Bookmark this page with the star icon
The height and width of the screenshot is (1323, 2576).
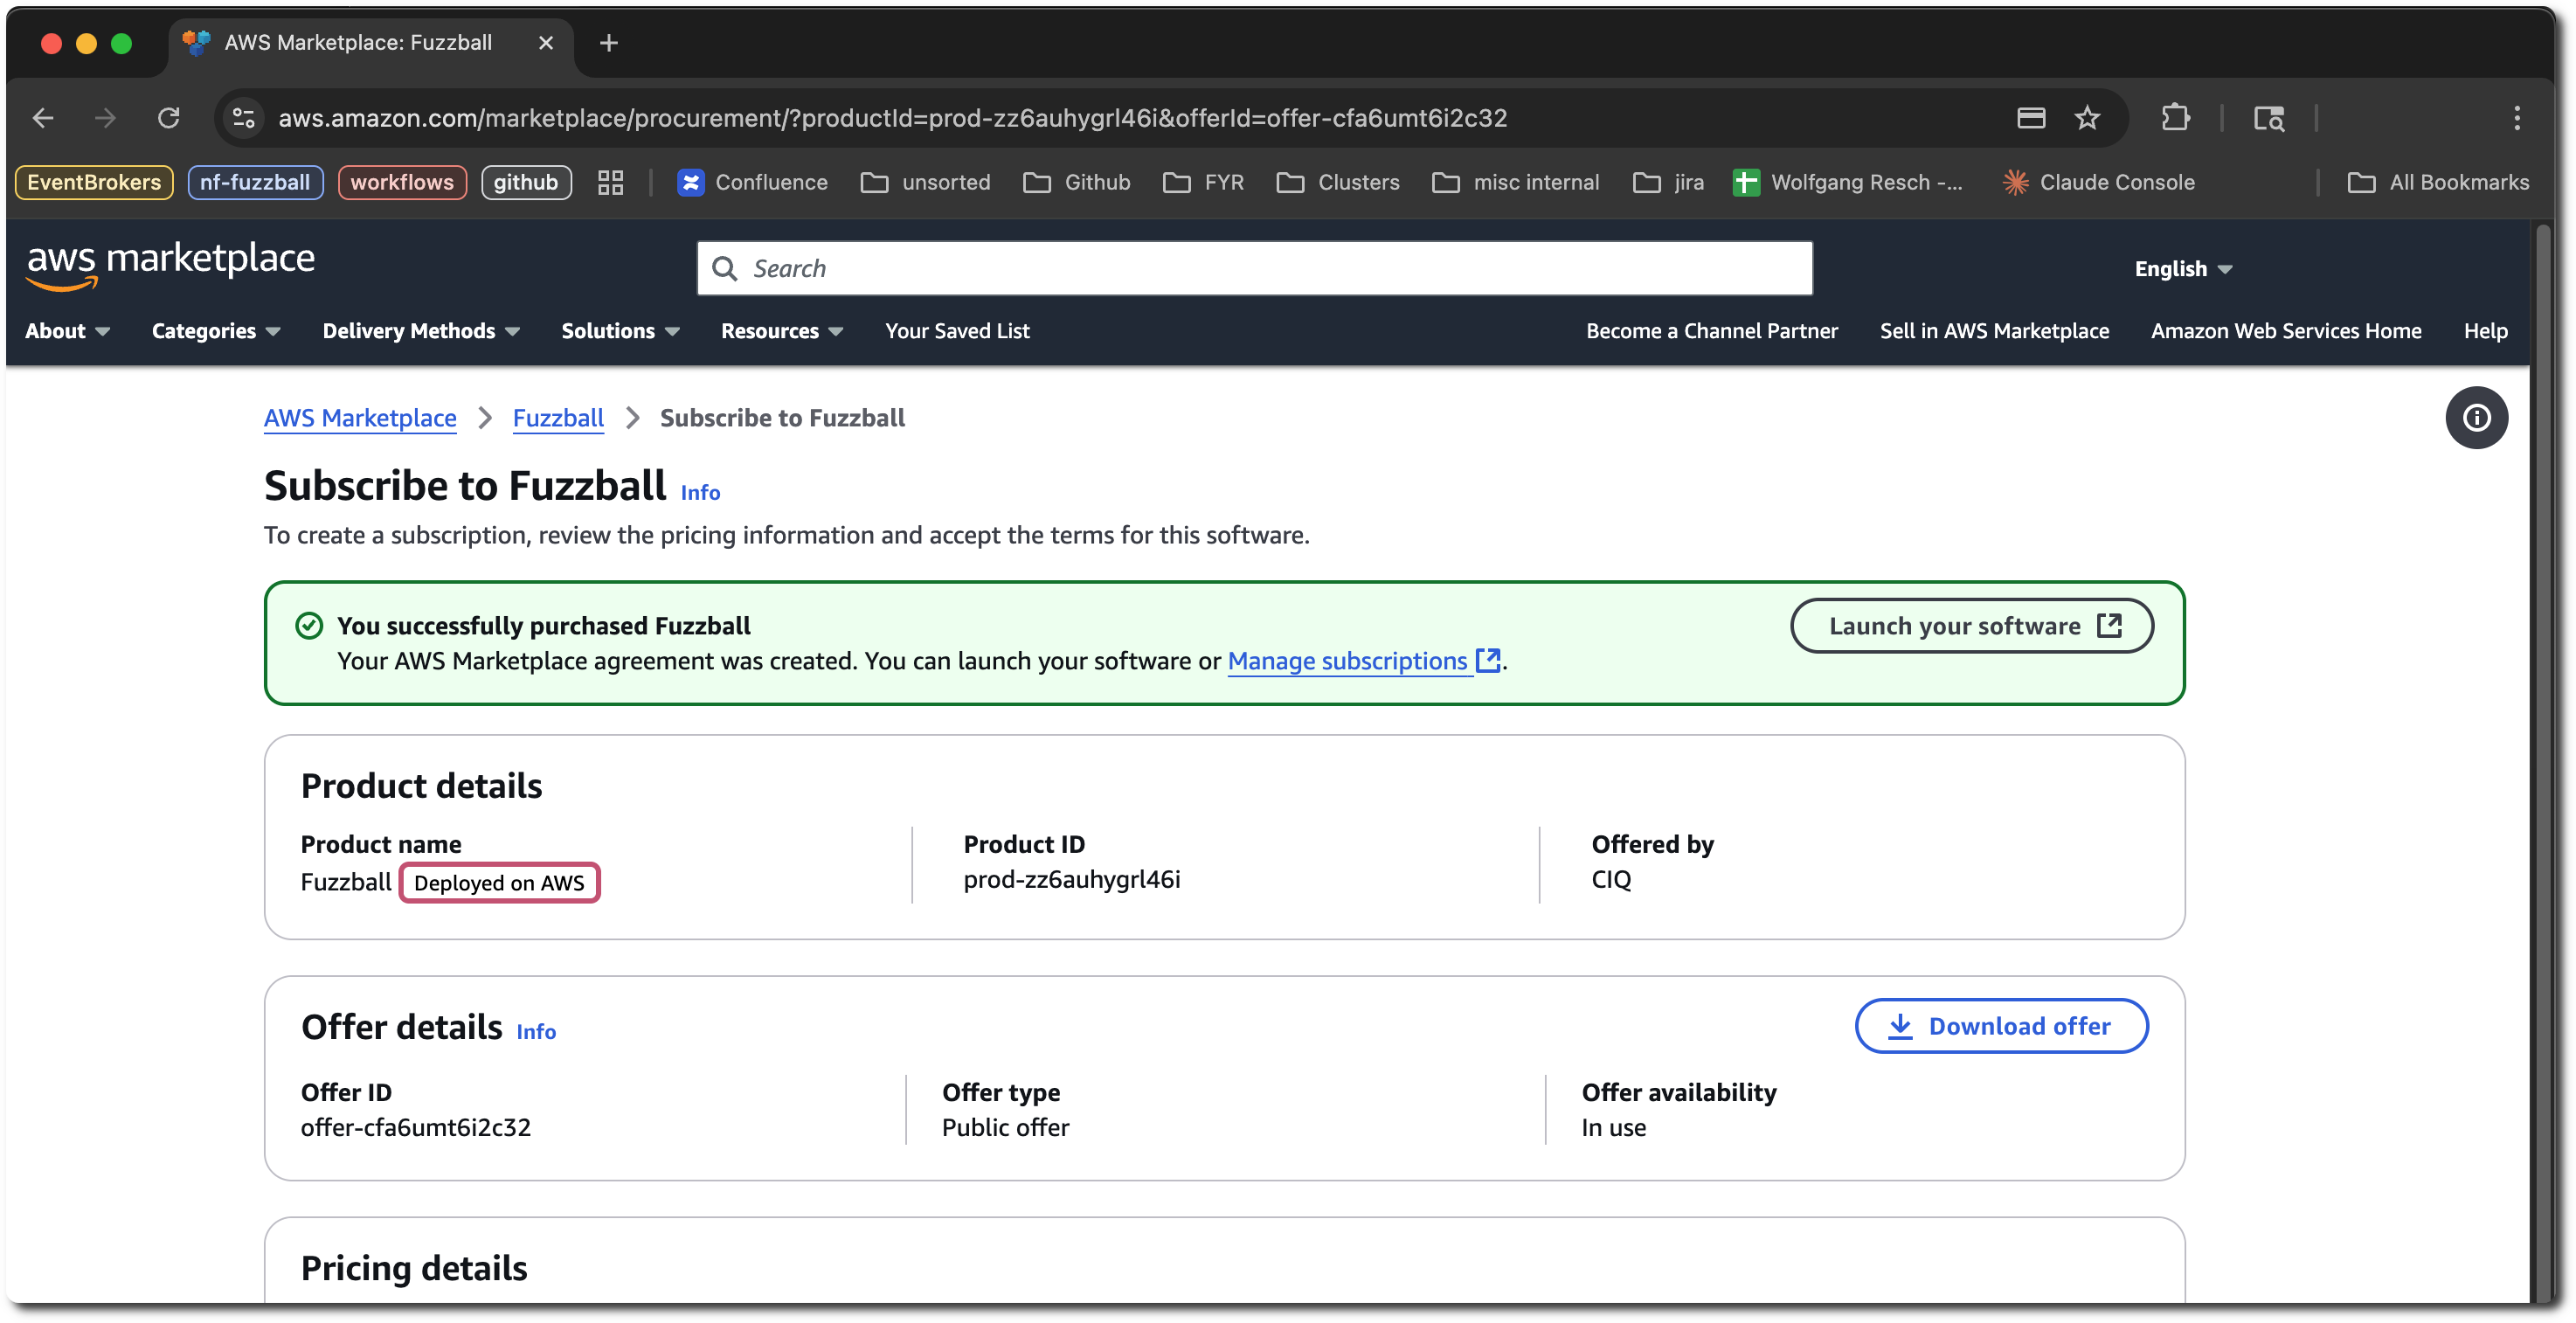tap(2087, 118)
